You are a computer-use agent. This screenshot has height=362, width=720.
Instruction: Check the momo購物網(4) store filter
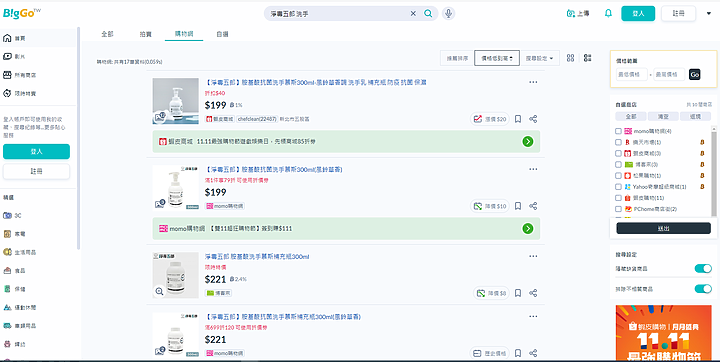618,131
